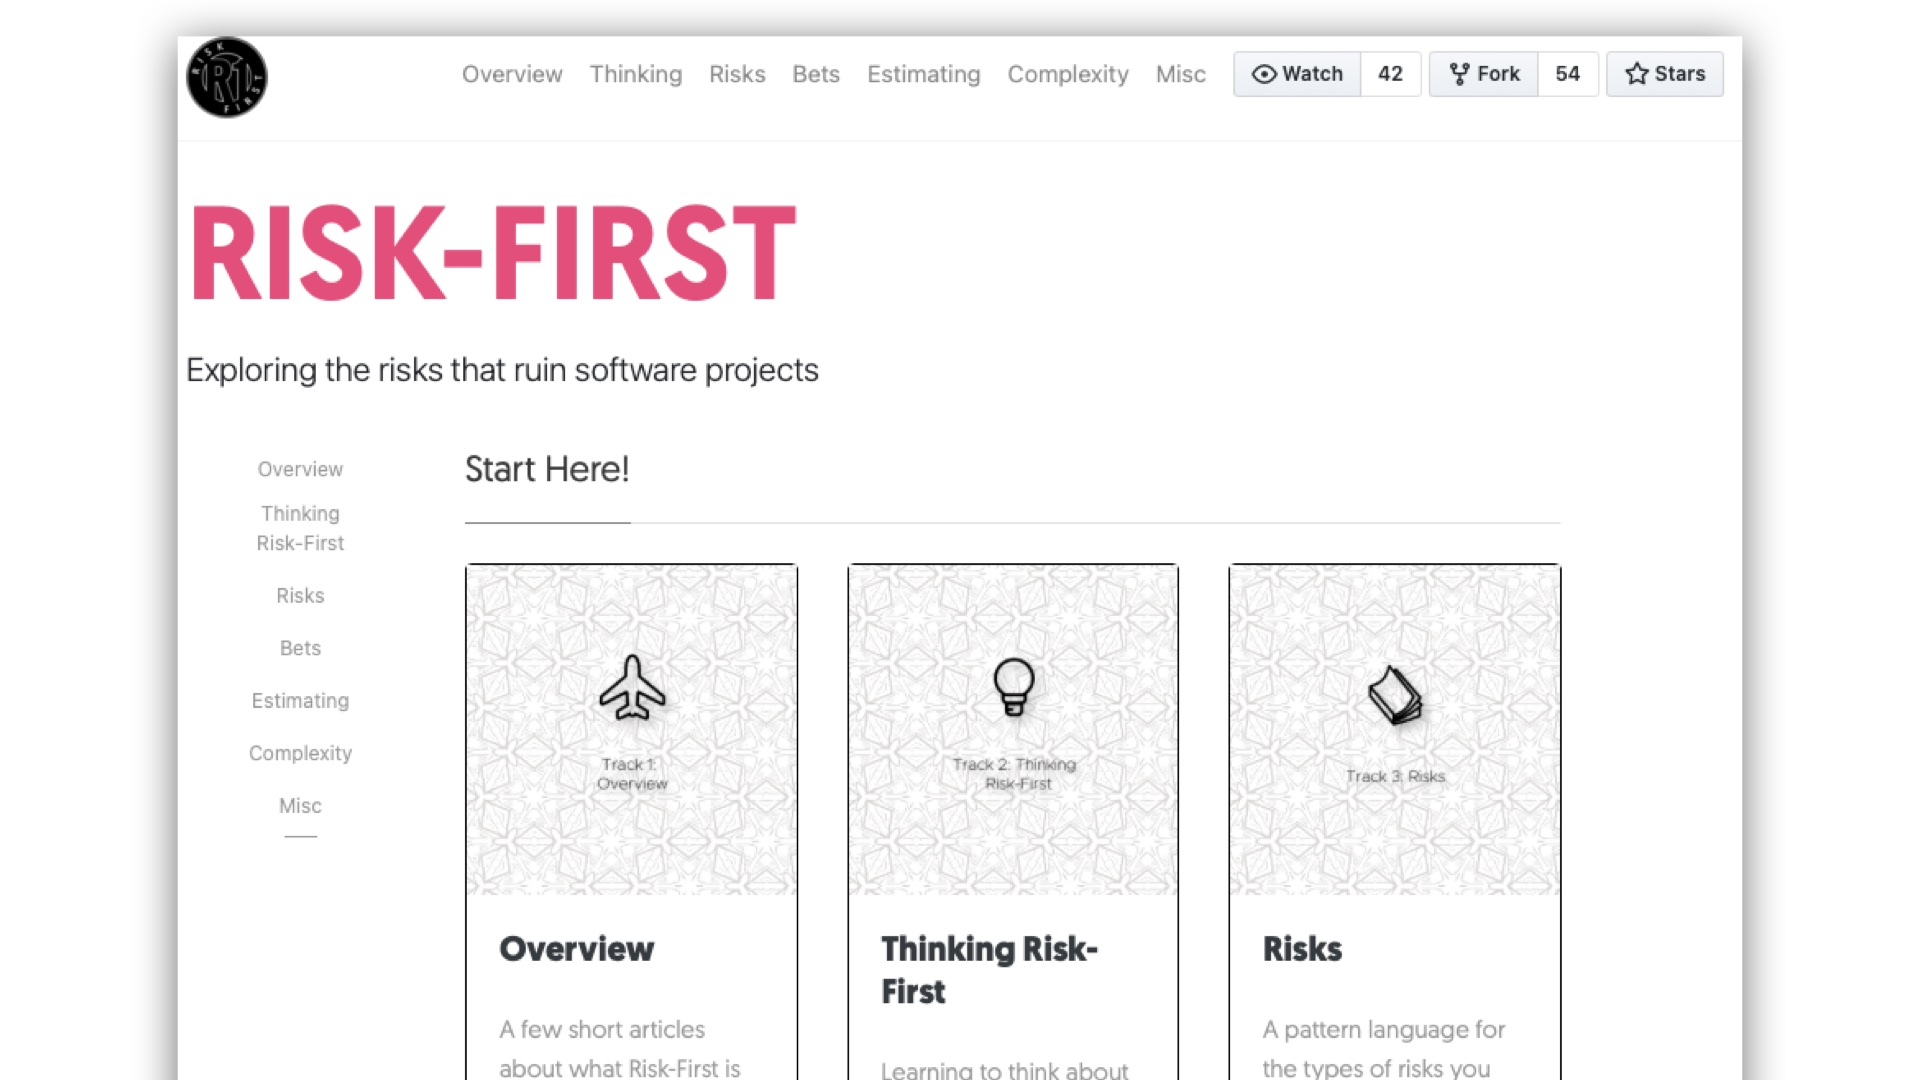Click 'A few short articles' description text
1920x1080 pixels.
point(602,1029)
